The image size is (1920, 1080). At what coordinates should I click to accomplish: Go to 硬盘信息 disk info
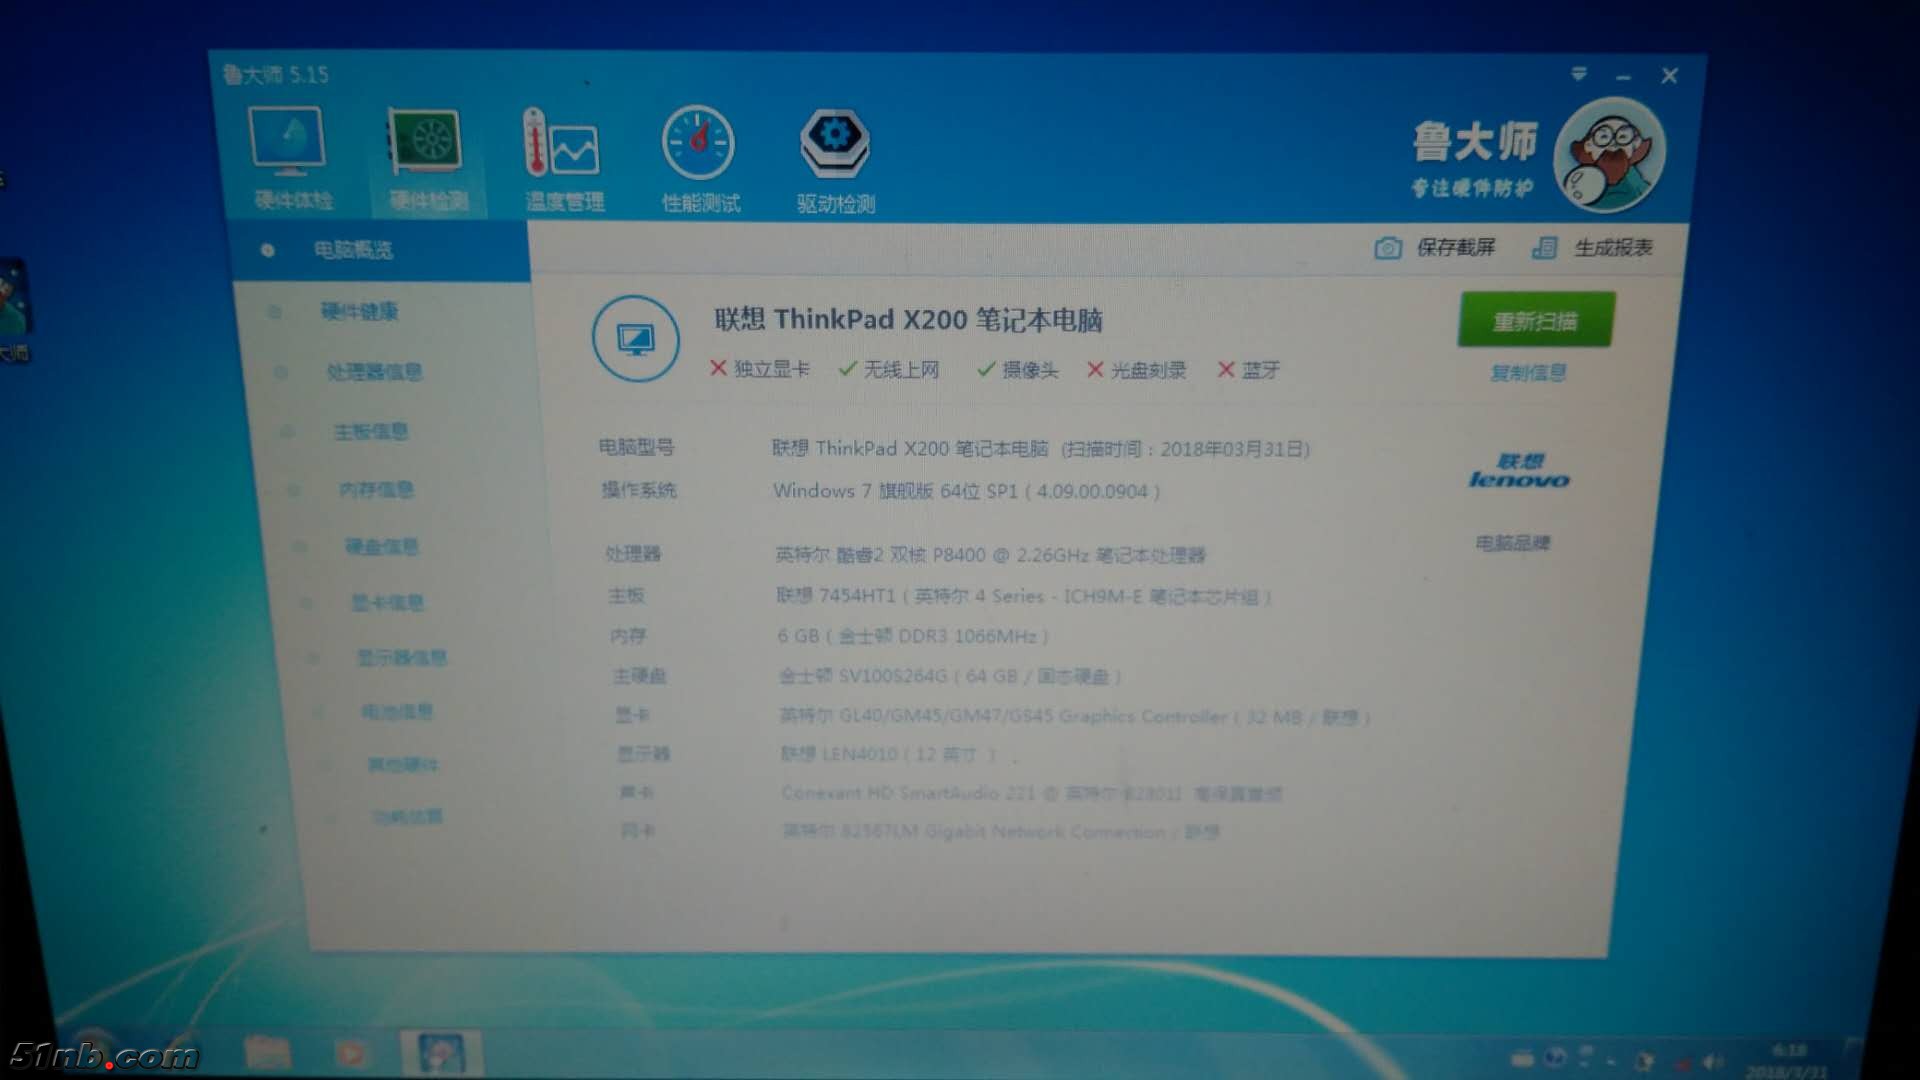coord(381,547)
